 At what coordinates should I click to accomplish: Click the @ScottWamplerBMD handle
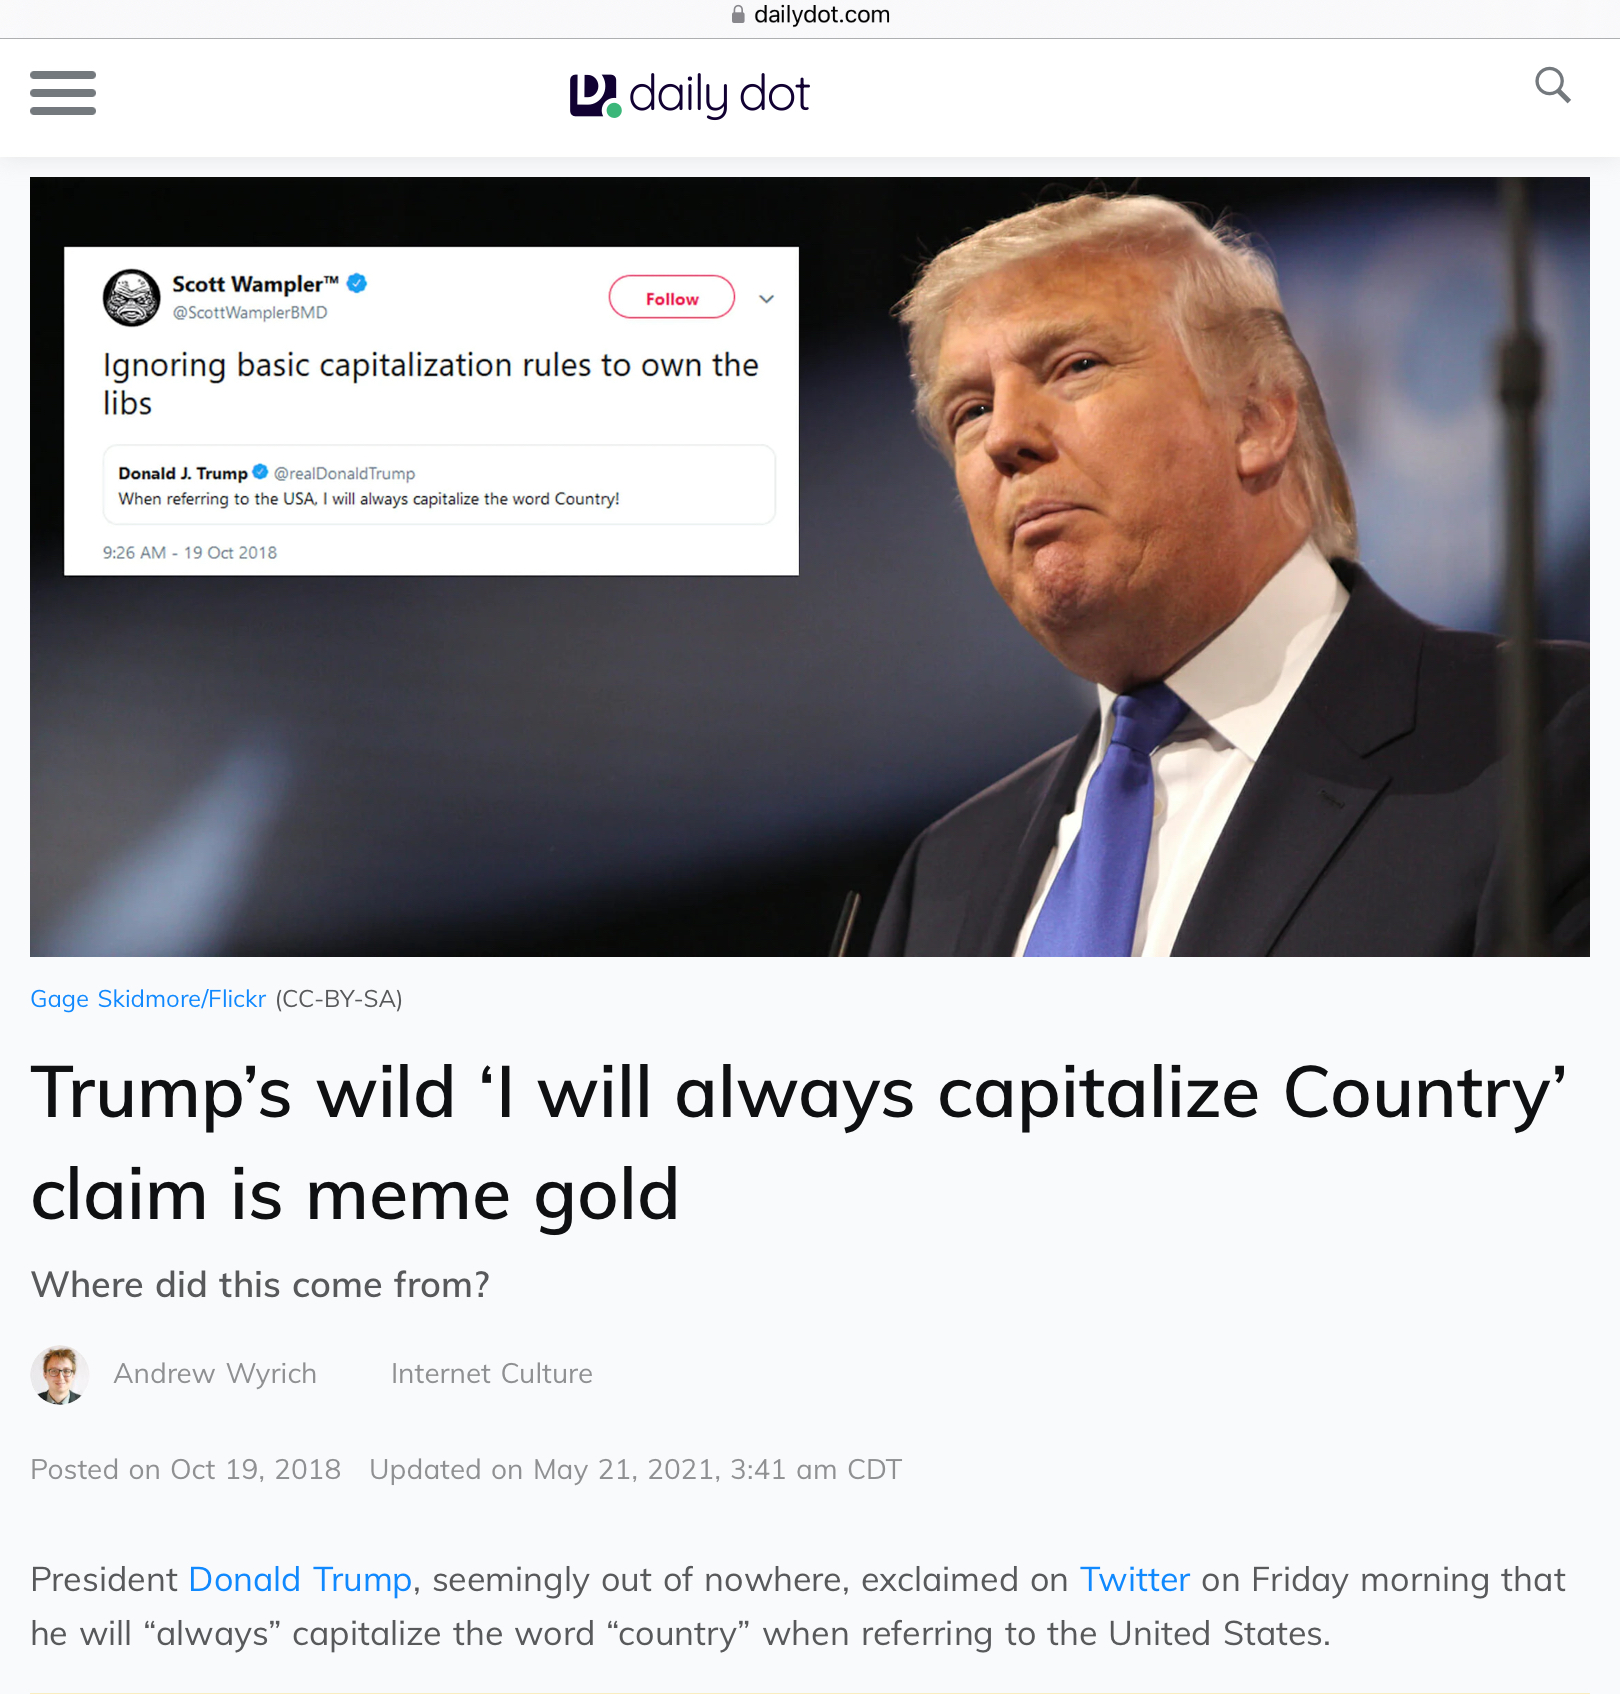coord(250,312)
